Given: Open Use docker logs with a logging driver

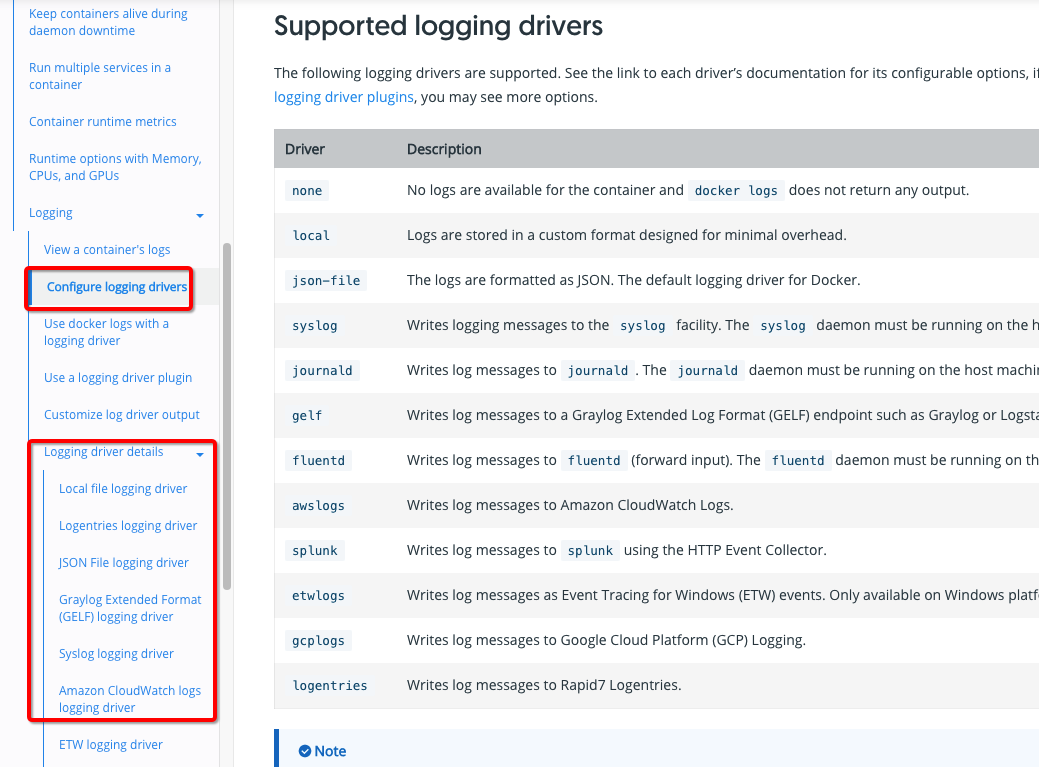Looking at the screenshot, I should point(105,332).
